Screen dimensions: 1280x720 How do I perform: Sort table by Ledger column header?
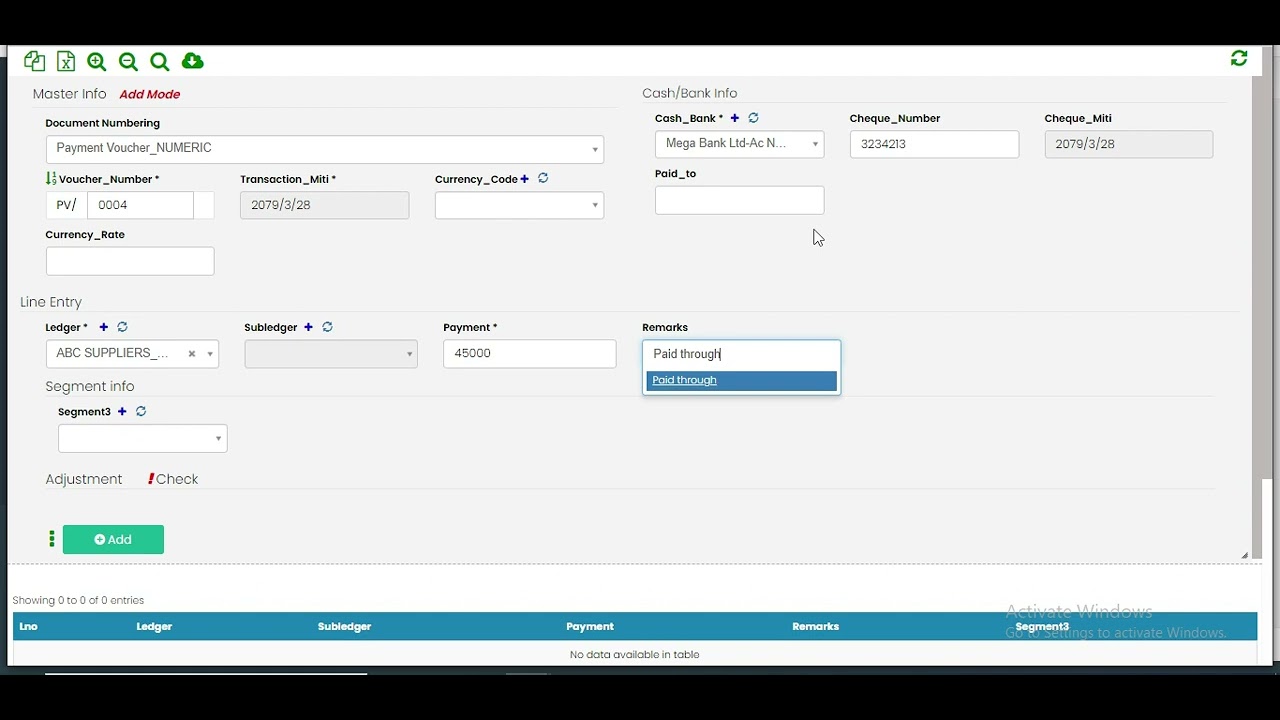154,627
